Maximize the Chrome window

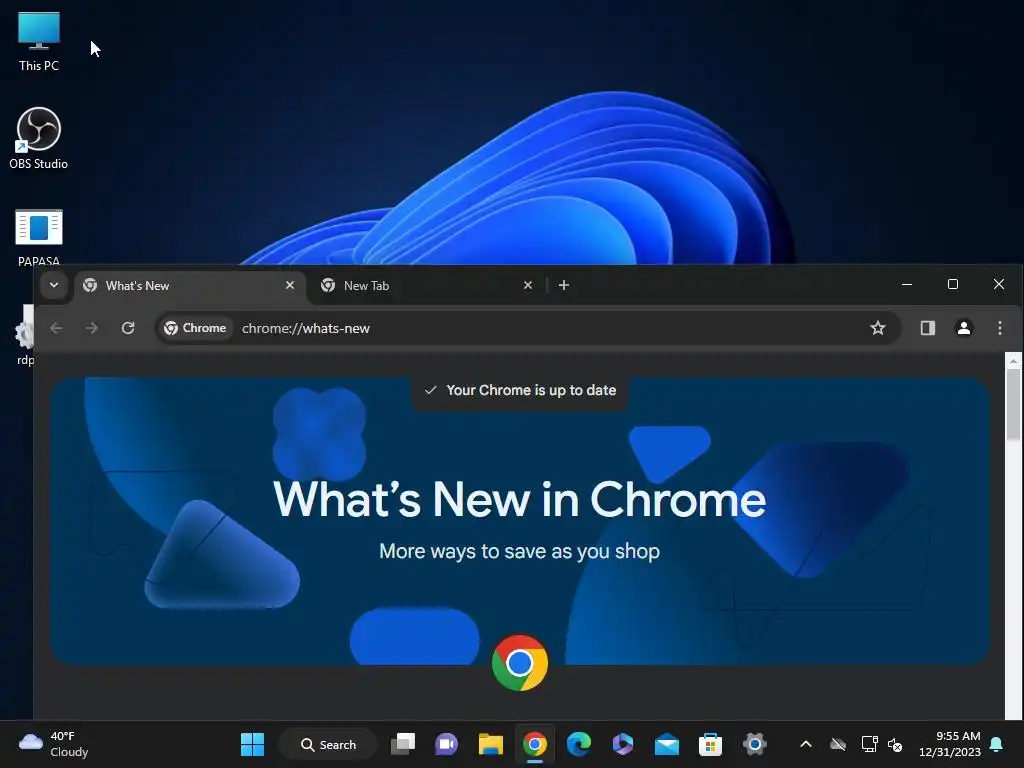coord(953,284)
